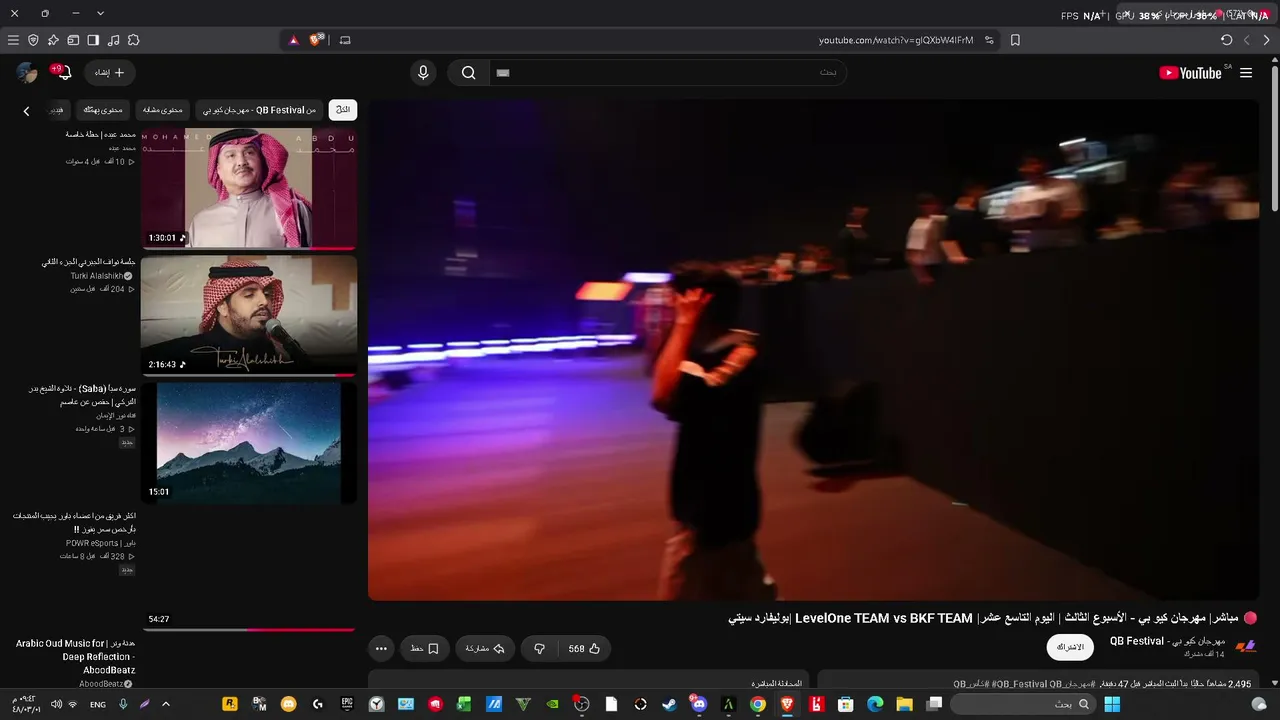Screen dimensions: 1280x720
Task: Open the QB Festival channel avatar
Action: (1246, 647)
